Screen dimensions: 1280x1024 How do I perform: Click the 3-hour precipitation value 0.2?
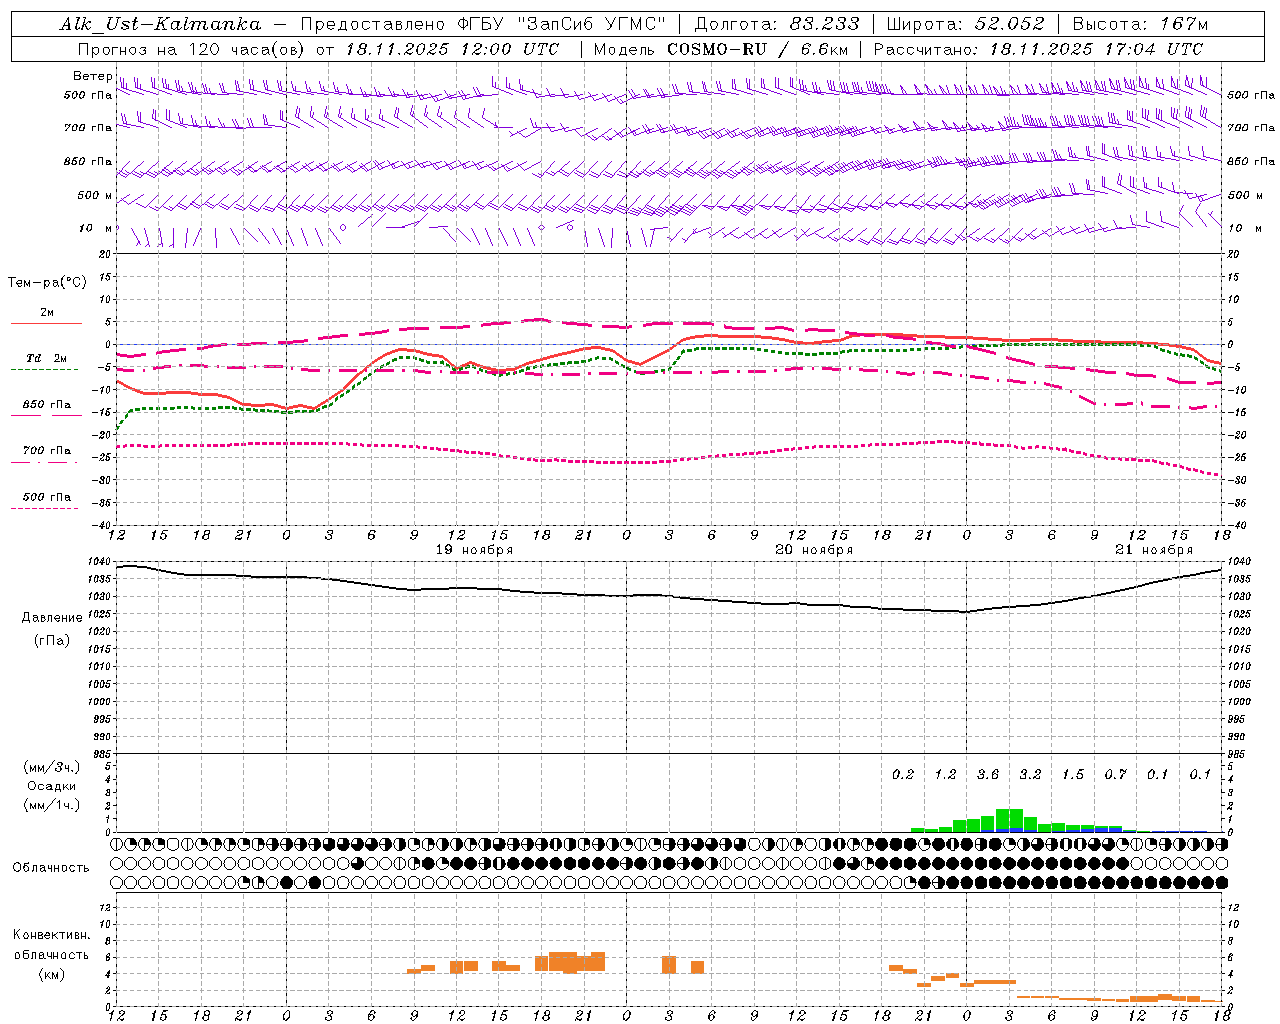pos(903,774)
